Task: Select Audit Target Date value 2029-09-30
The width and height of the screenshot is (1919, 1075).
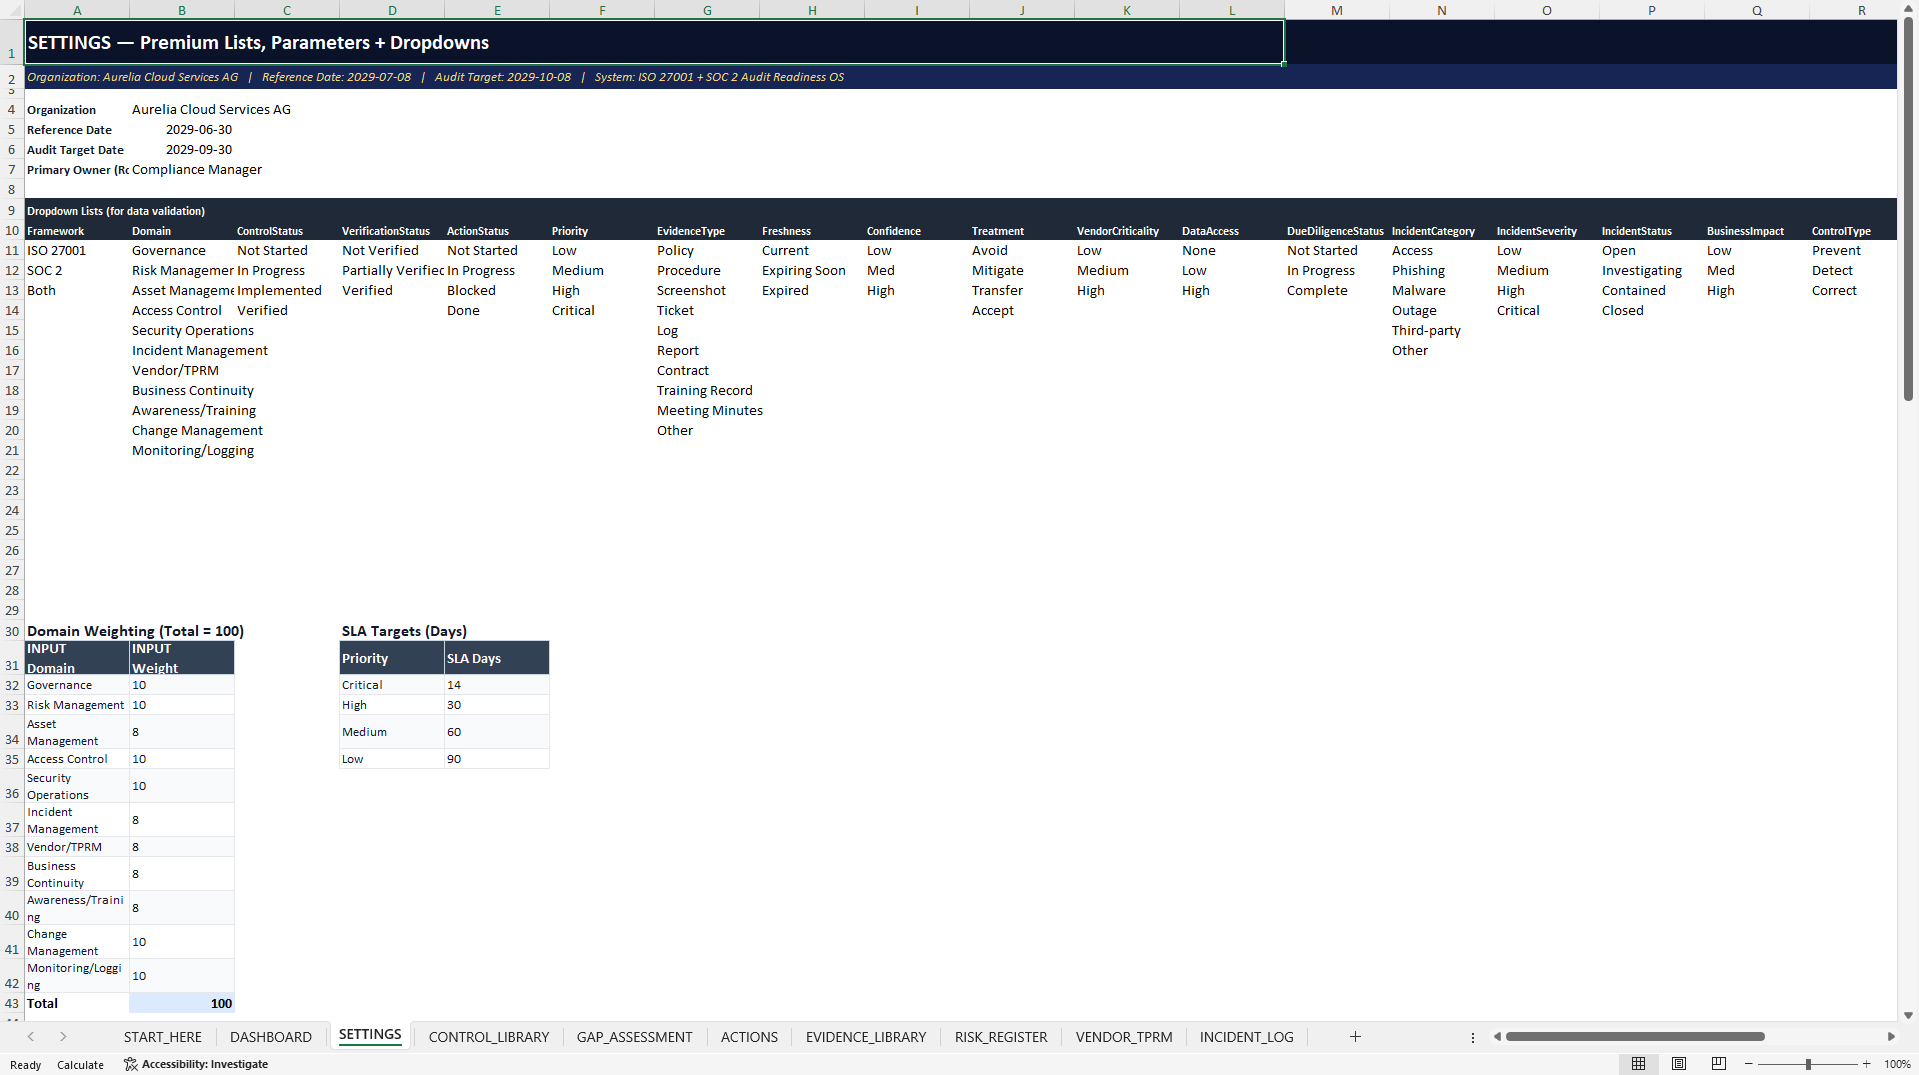Action: (182, 150)
